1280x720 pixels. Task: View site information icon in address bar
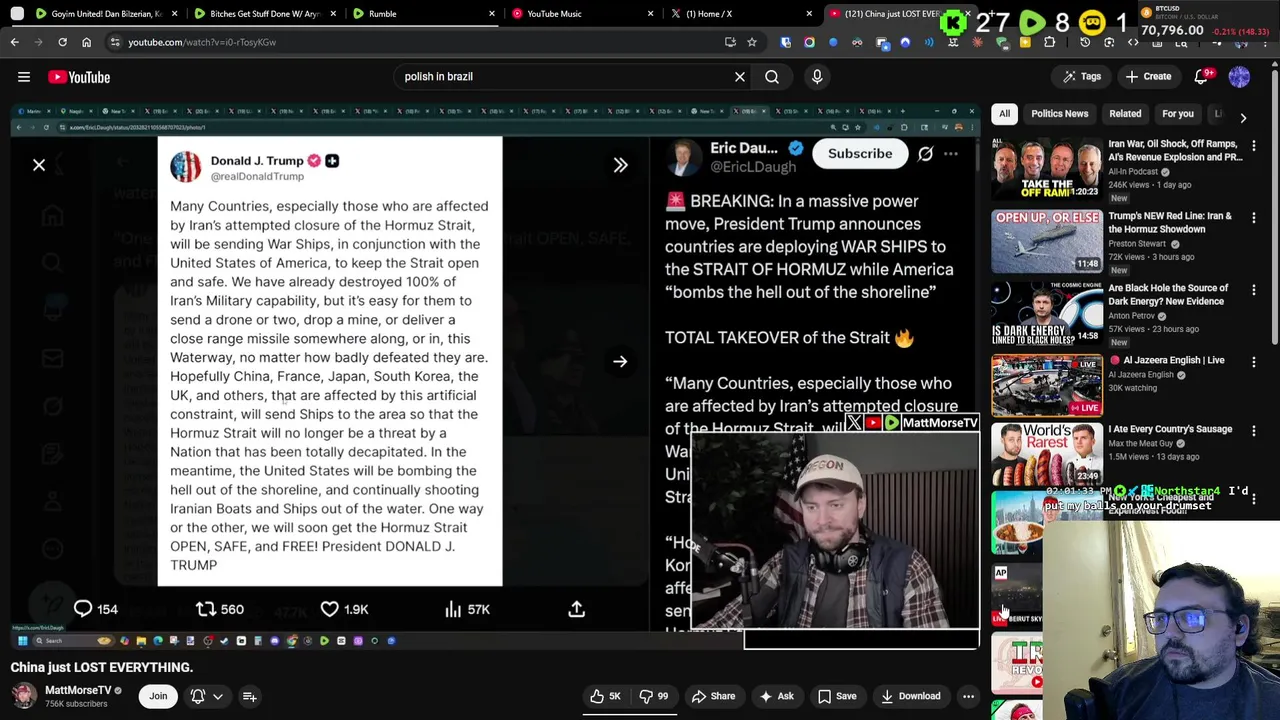tap(115, 42)
